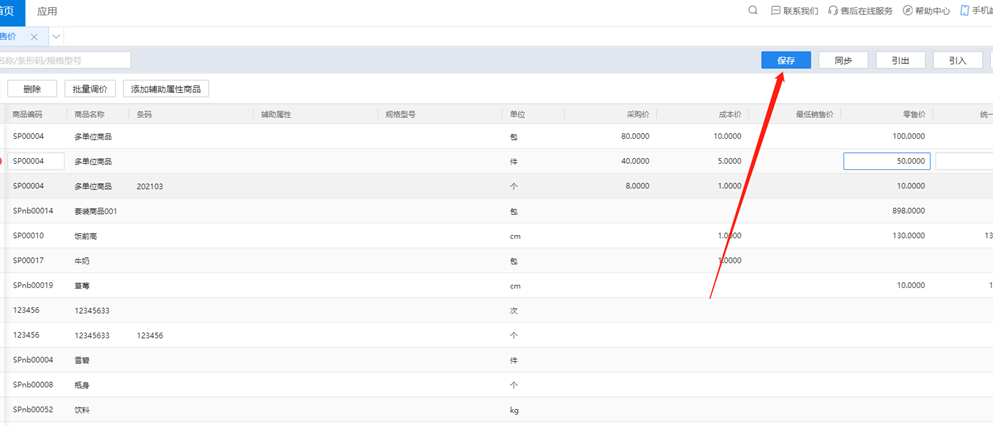Focus the product name/barcode search field
This screenshot has height=426, width=993.
(65, 60)
